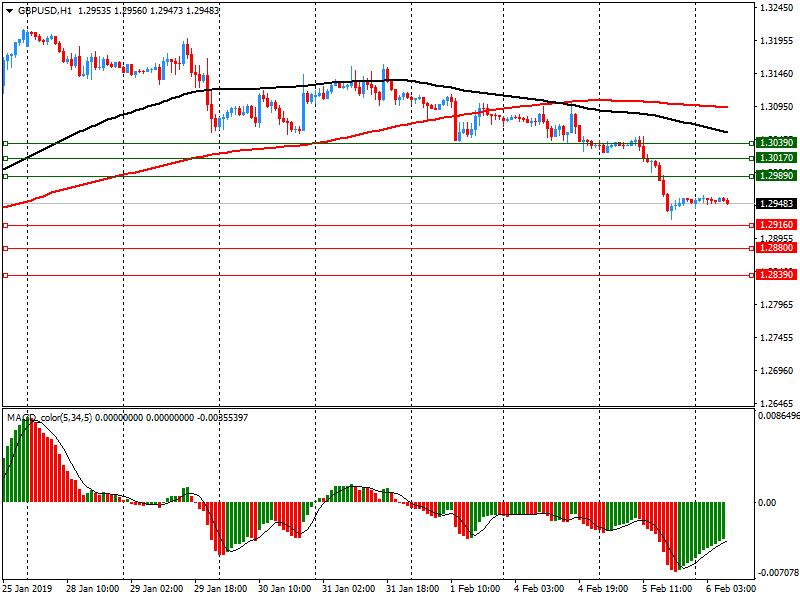Click the right end of red moving average
The width and height of the screenshot is (800, 600).
pyautogui.click(x=726, y=107)
